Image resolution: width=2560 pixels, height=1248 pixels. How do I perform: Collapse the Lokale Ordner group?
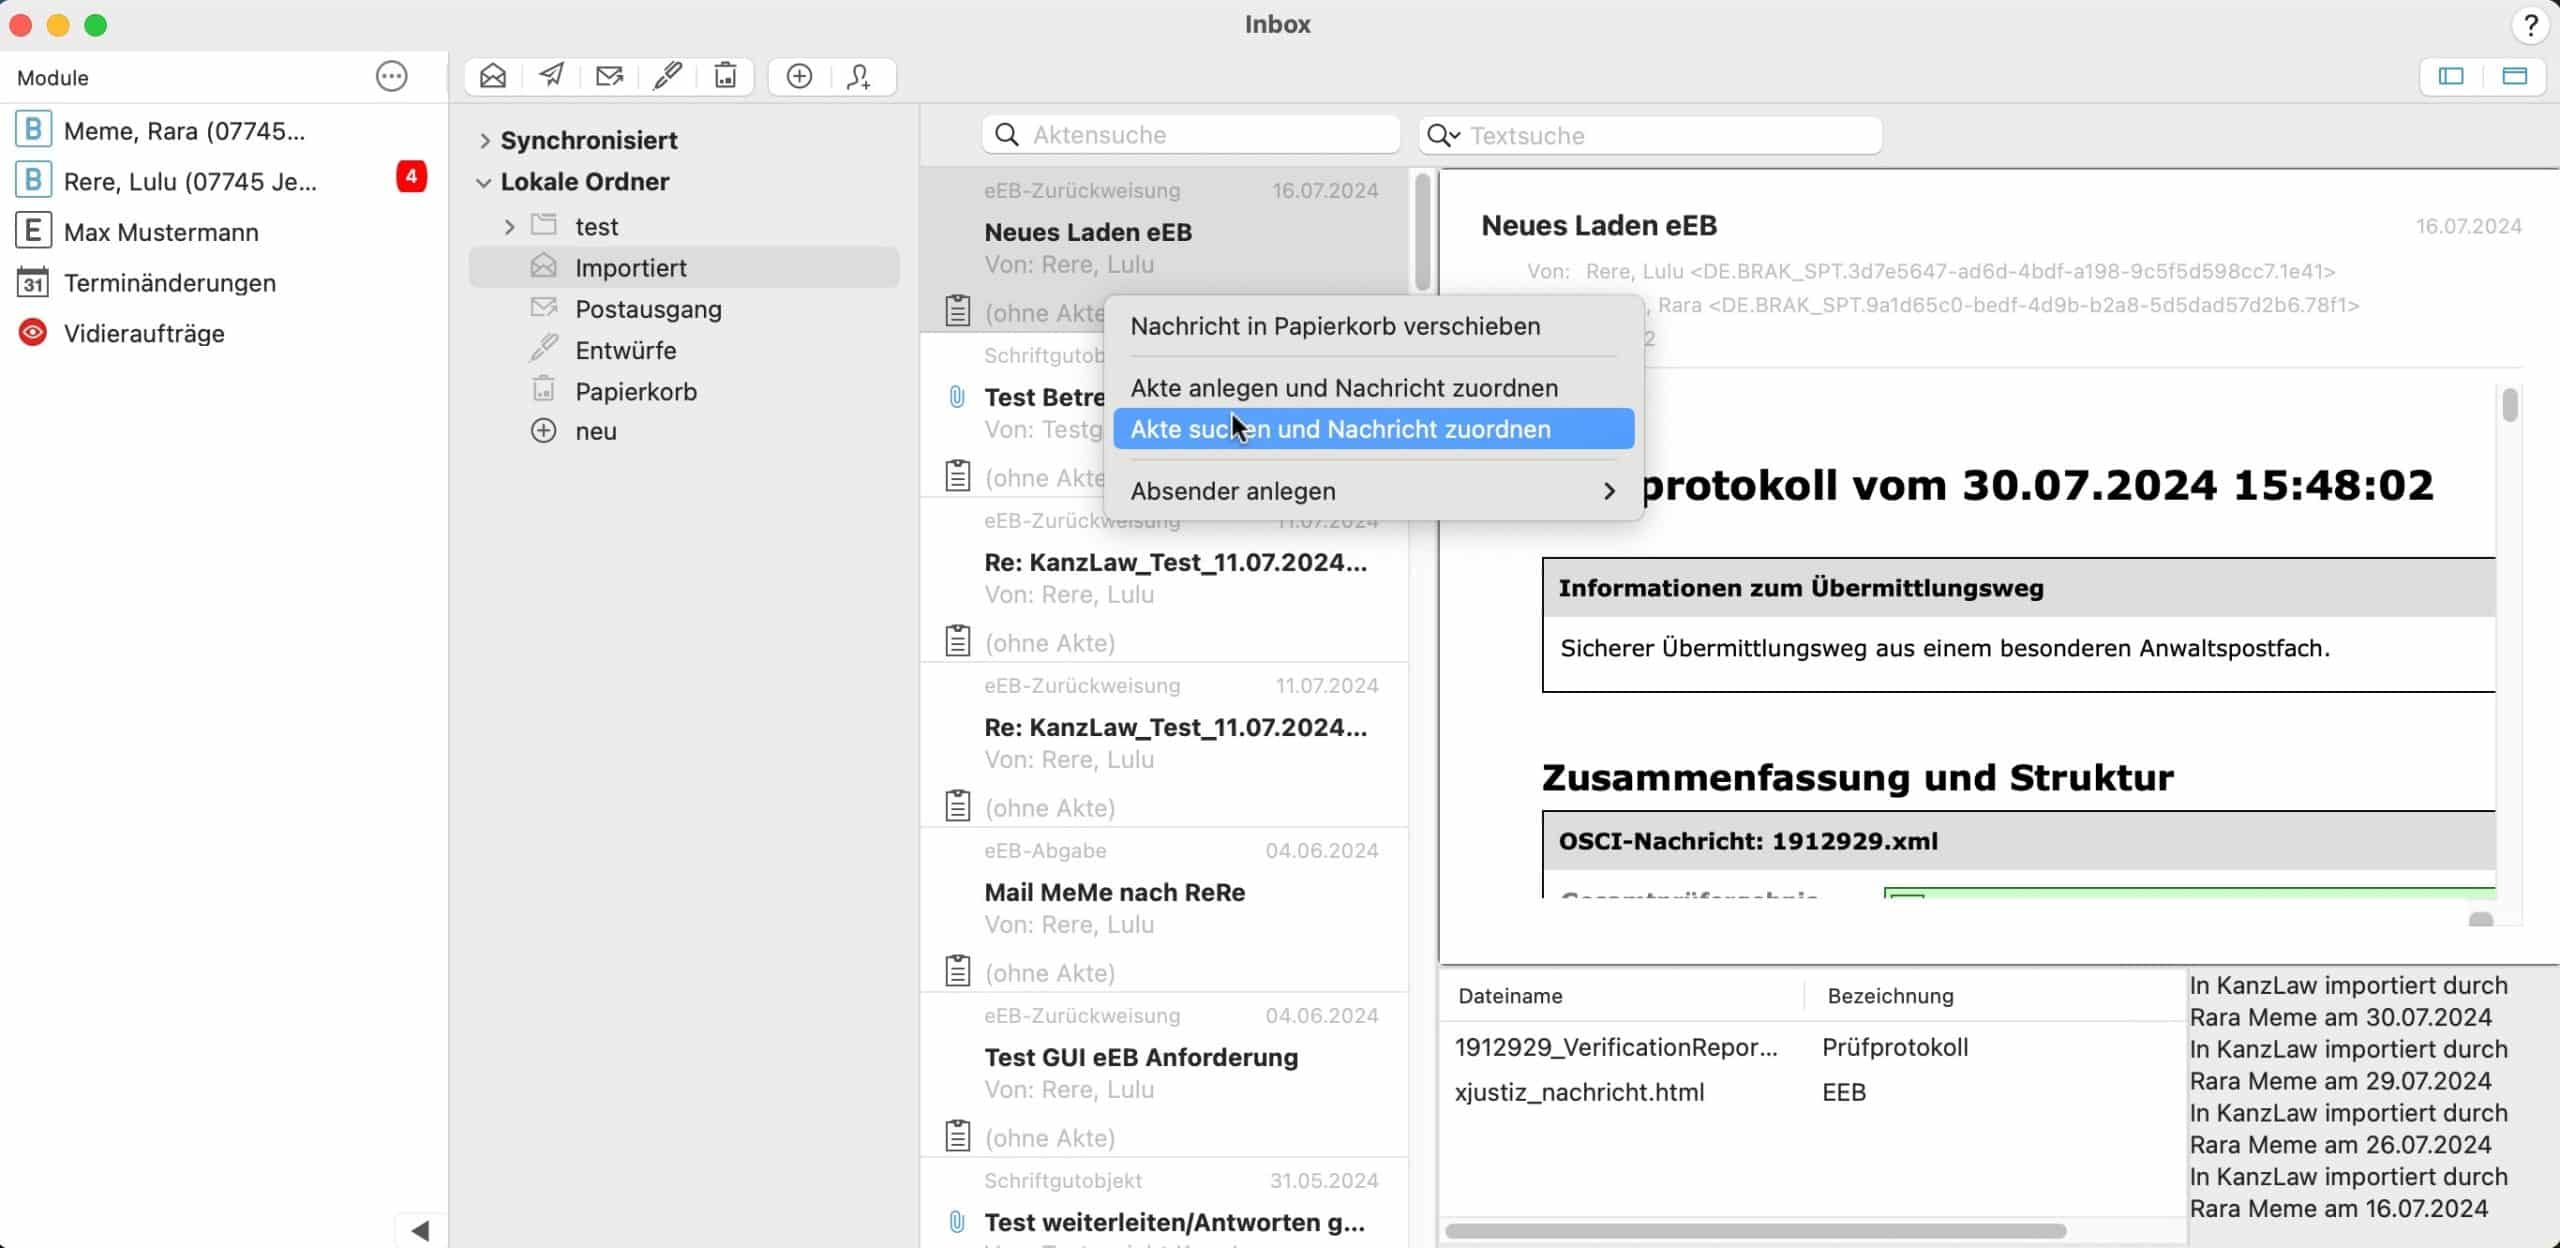pos(484,182)
